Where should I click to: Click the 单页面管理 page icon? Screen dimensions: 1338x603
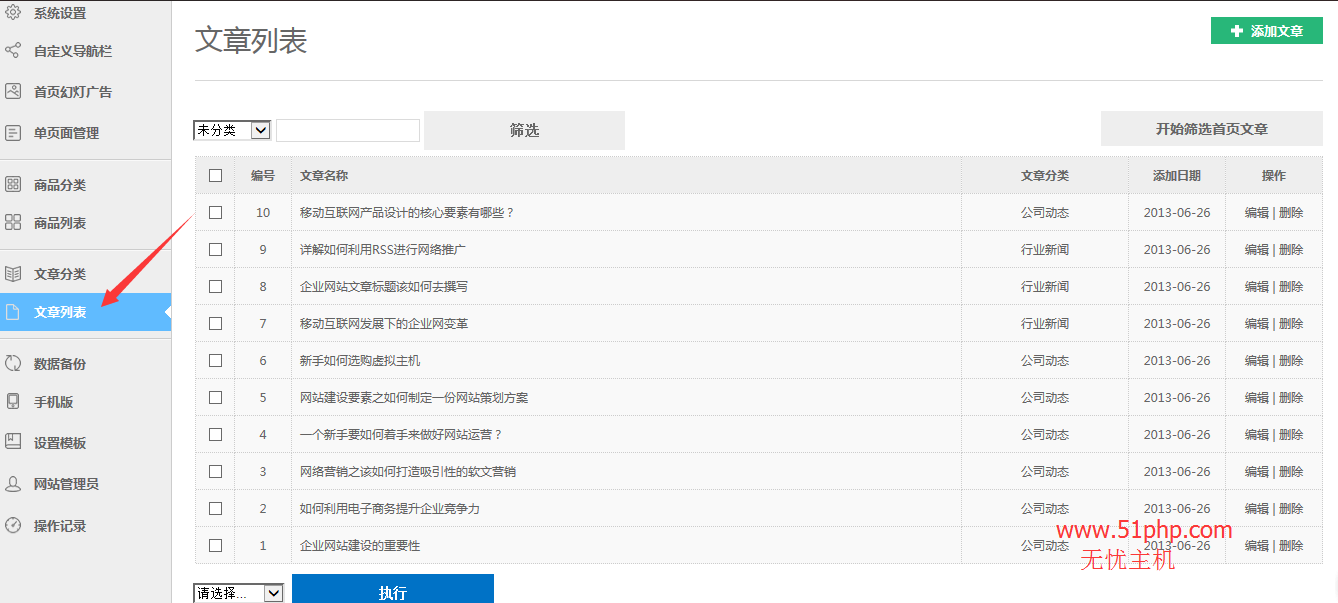pos(13,132)
